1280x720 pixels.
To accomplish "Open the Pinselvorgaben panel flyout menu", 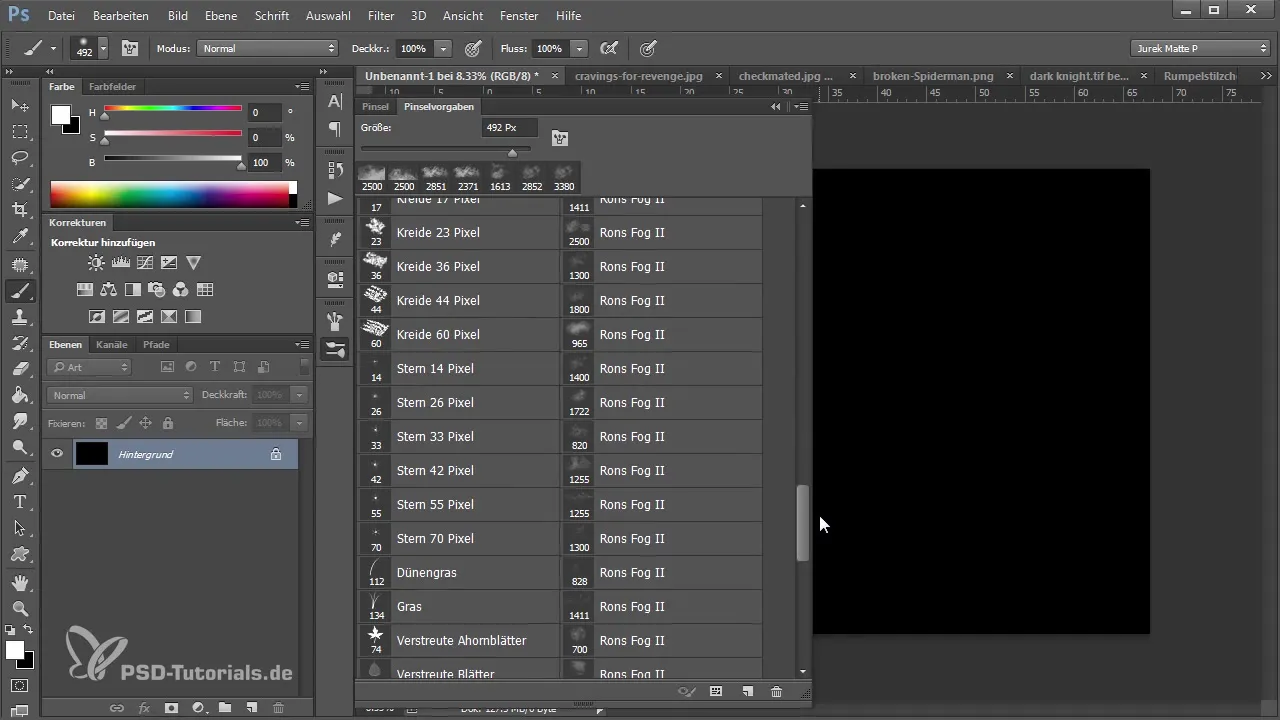I will click(x=801, y=106).
